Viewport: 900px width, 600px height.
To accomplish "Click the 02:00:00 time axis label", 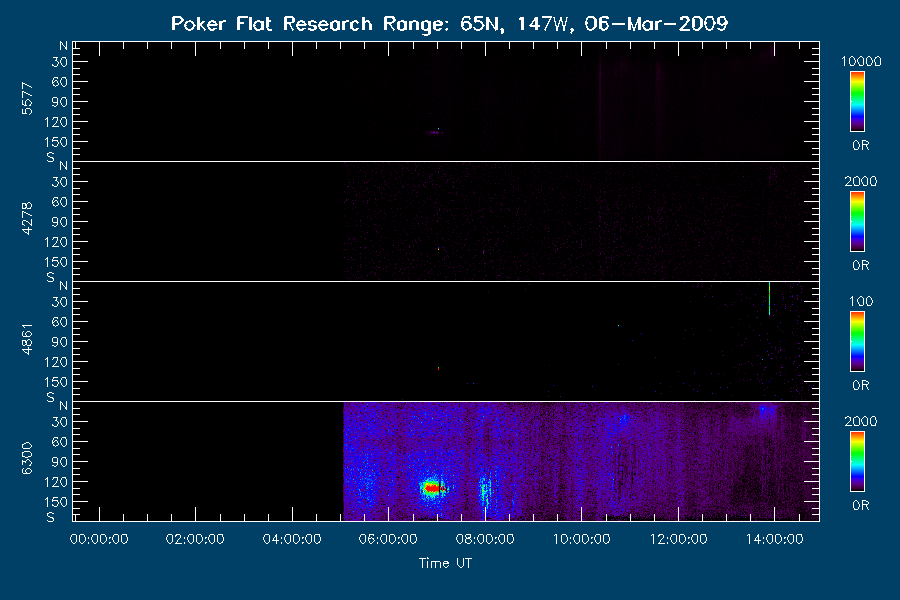I will tap(195, 539).
